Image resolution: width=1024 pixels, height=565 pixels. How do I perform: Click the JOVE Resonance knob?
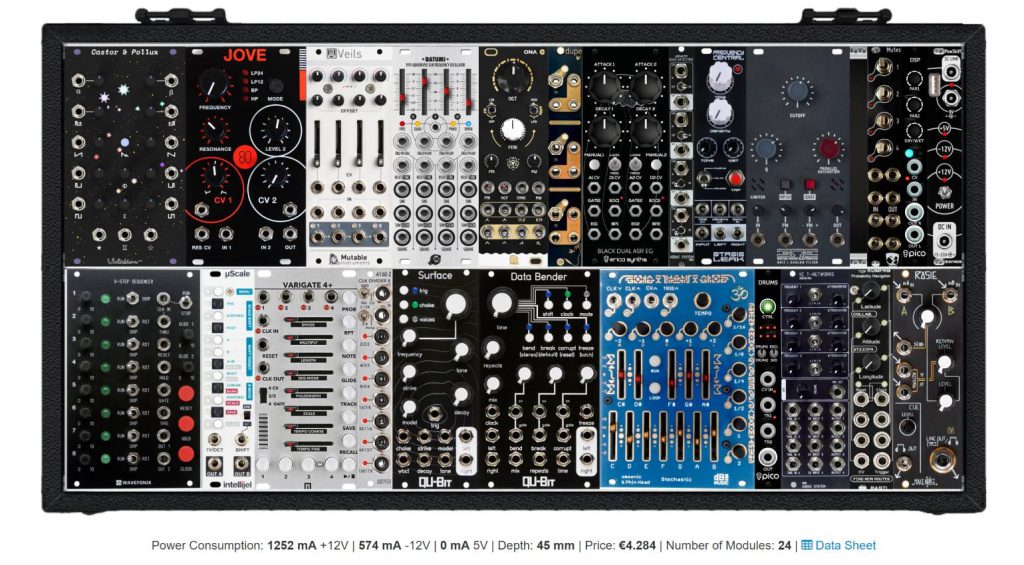click(x=215, y=131)
